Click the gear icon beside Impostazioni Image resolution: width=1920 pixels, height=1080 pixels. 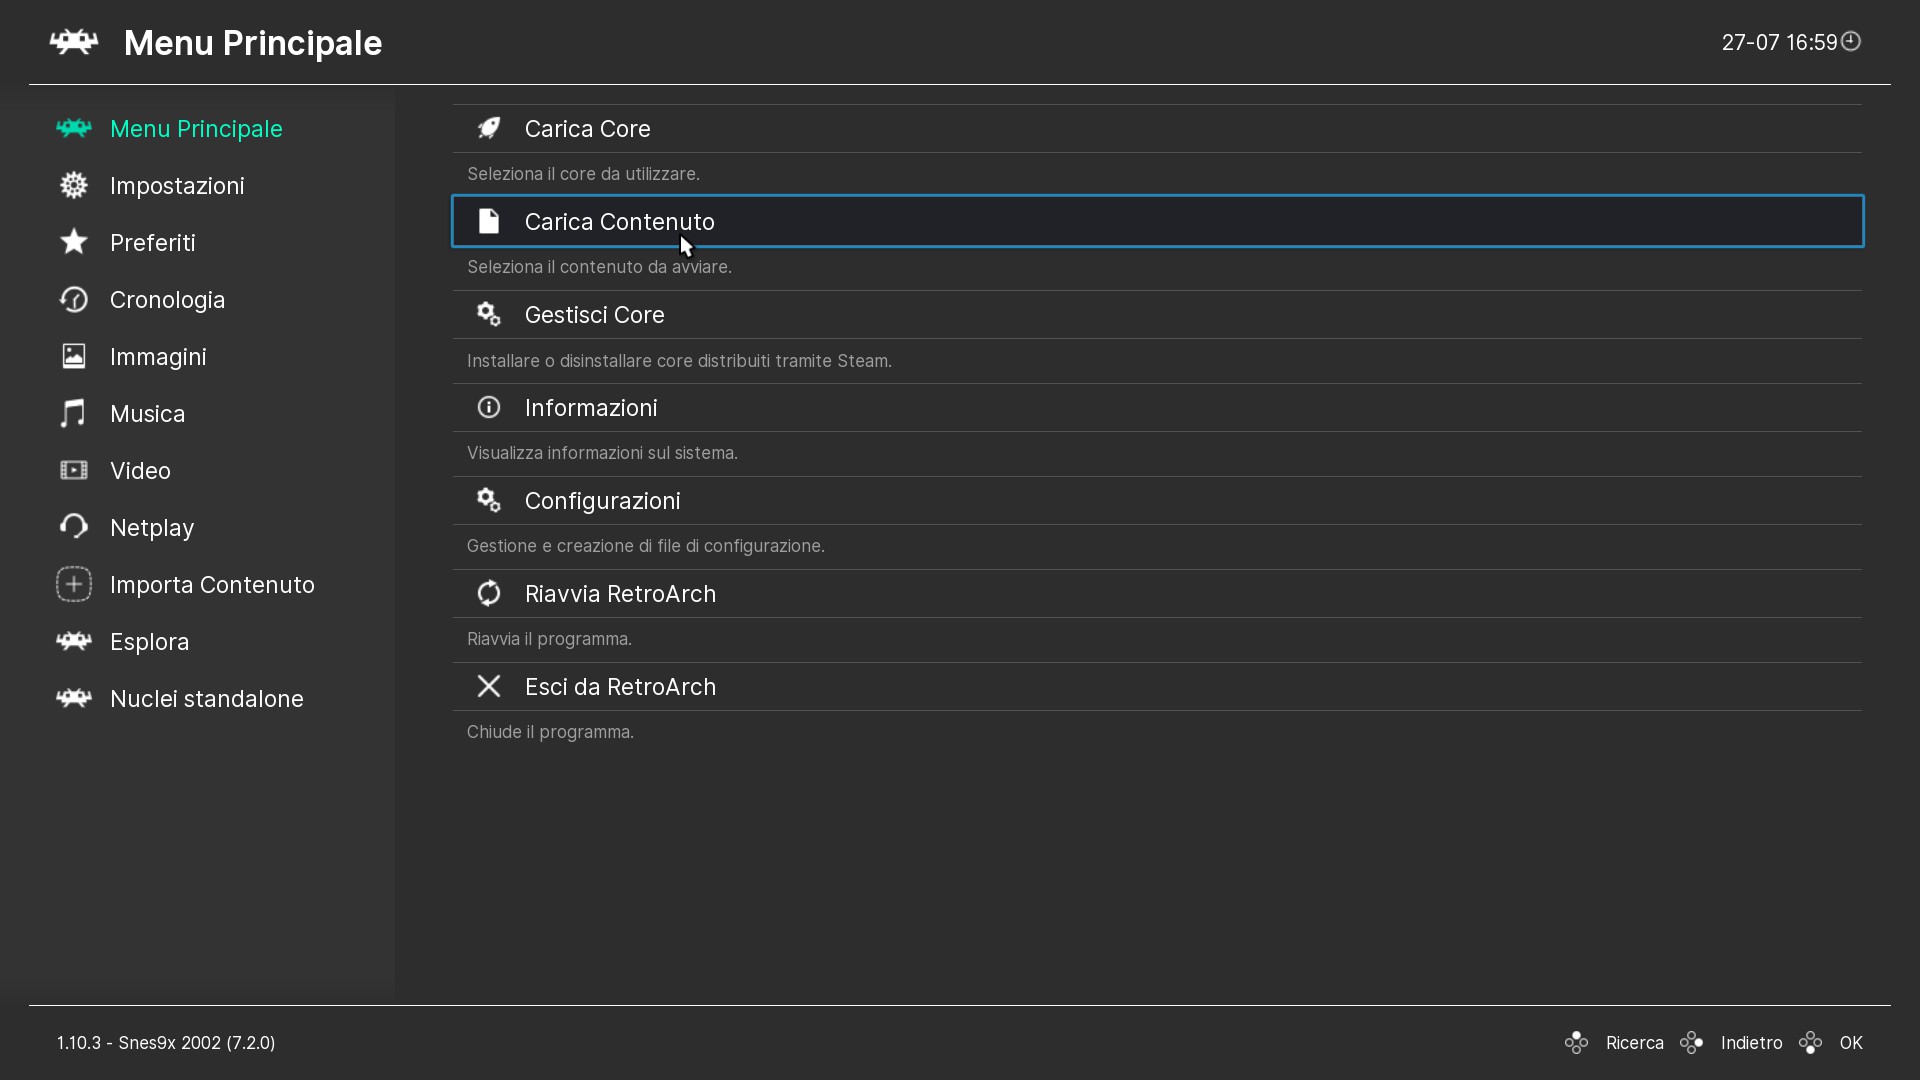click(x=73, y=186)
